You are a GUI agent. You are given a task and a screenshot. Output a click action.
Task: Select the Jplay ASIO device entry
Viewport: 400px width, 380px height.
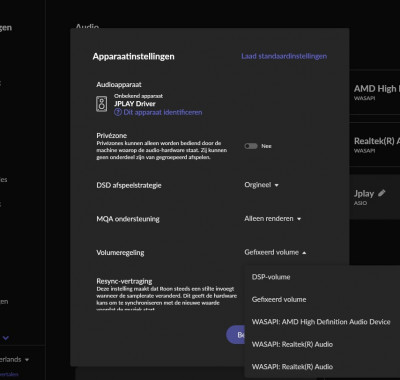(x=375, y=197)
